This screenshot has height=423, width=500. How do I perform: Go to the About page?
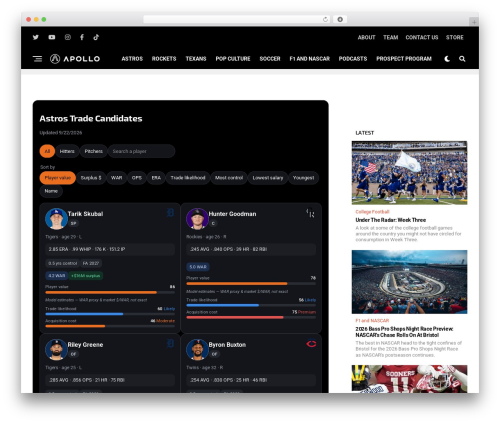(x=367, y=37)
